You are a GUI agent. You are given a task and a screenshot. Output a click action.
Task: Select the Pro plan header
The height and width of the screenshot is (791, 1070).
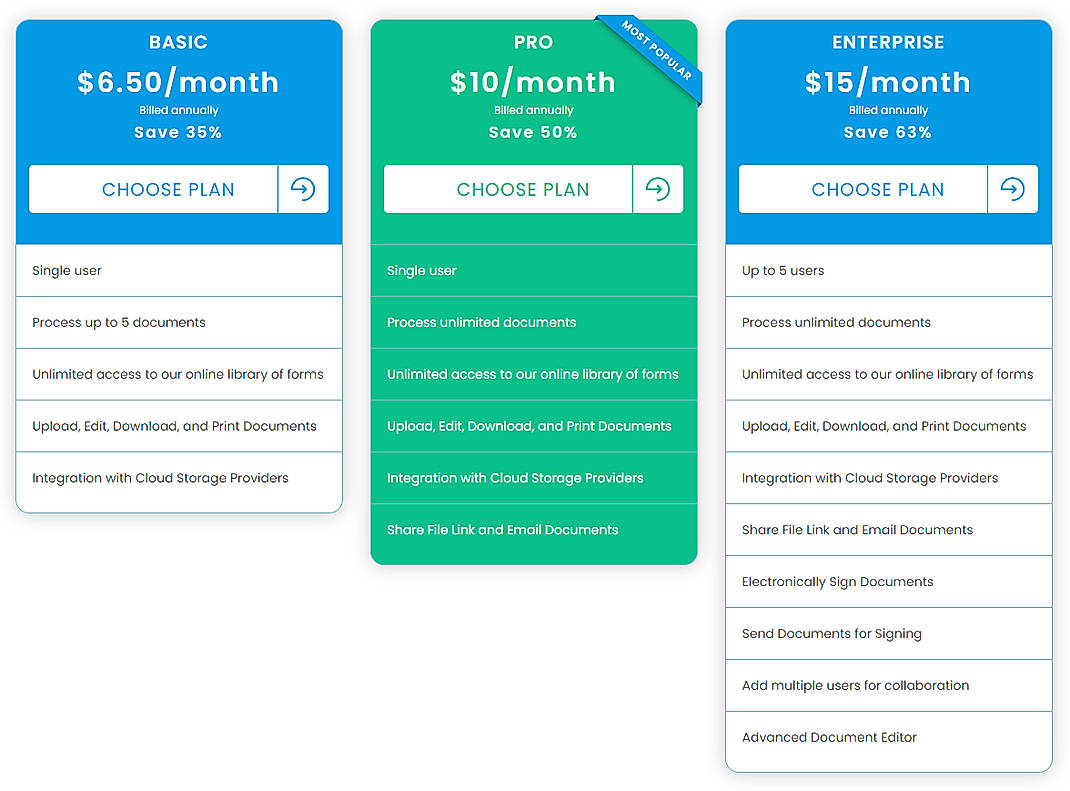point(533,42)
